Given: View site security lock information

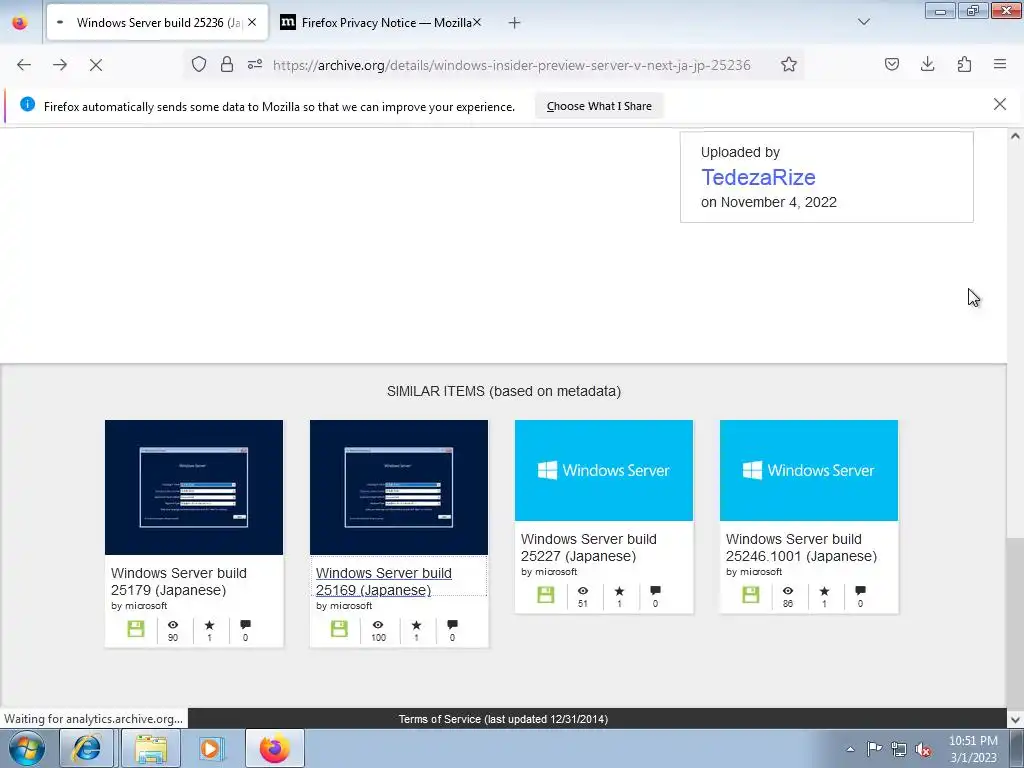Looking at the screenshot, I should pyautogui.click(x=227, y=64).
